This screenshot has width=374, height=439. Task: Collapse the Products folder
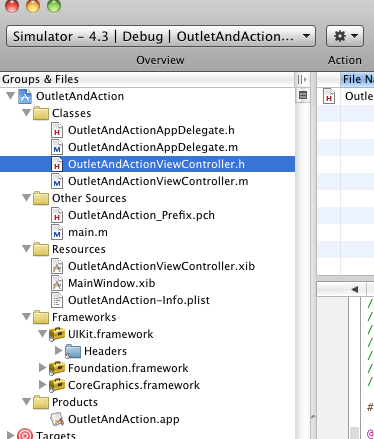coord(27,402)
